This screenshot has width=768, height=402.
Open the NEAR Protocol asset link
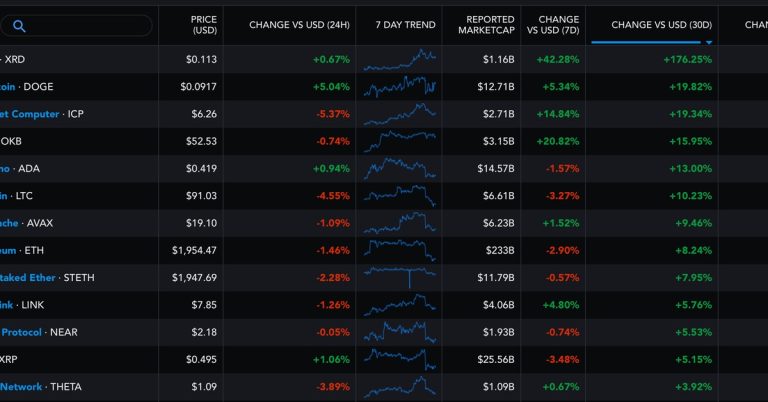click(x=20, y=332)
